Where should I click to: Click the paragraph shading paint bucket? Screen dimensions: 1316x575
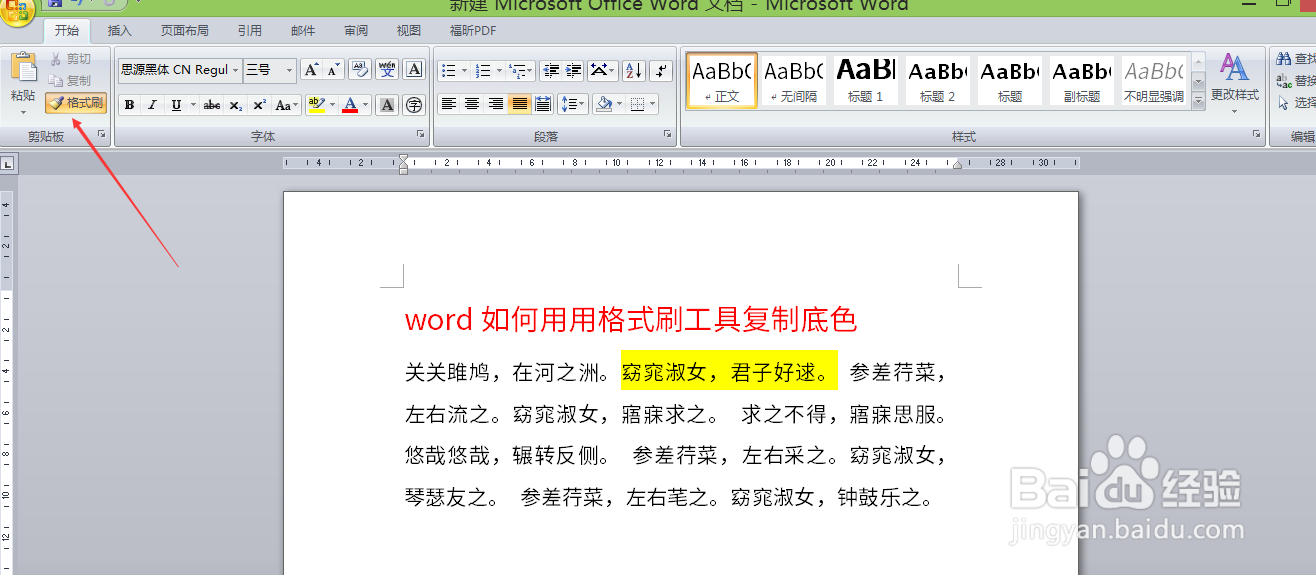pos(602,104)
